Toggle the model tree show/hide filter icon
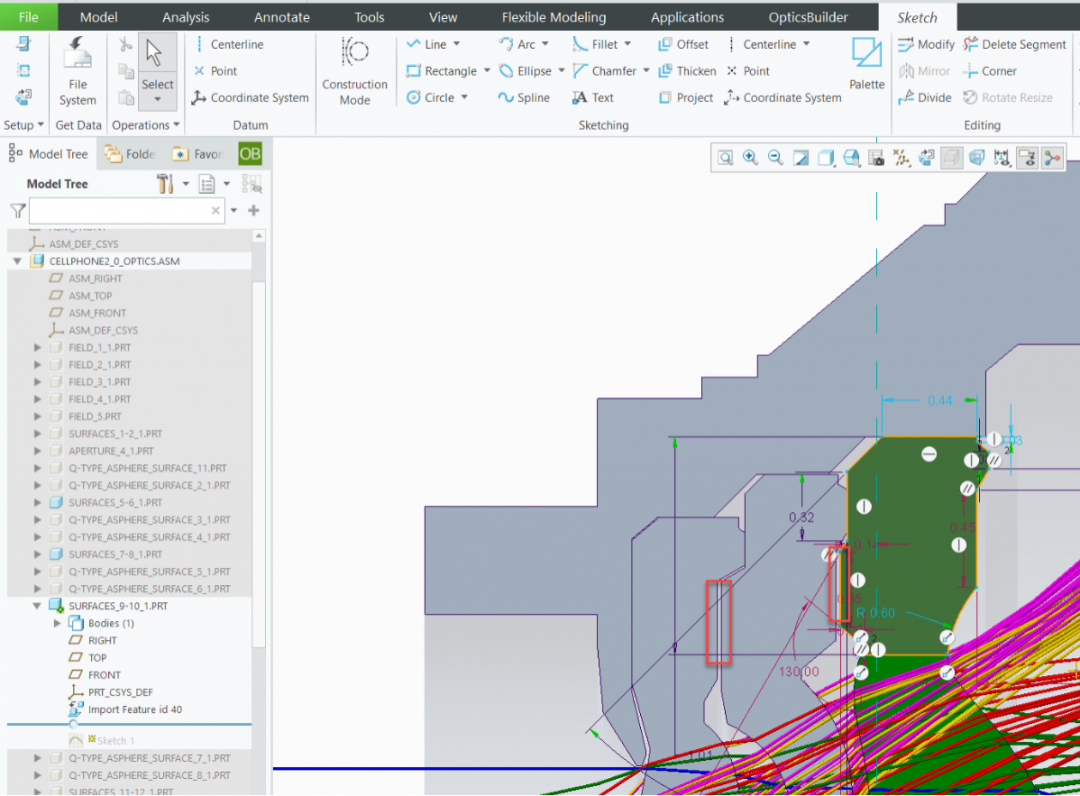Viewport: 1080px width, 796px height. pyautogui.click(x=251, y=184)
